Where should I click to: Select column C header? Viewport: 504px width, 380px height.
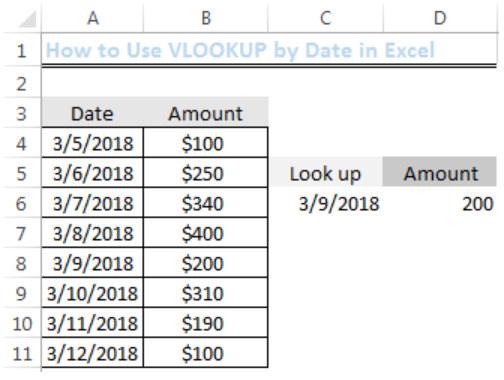(x=325, y=18)
